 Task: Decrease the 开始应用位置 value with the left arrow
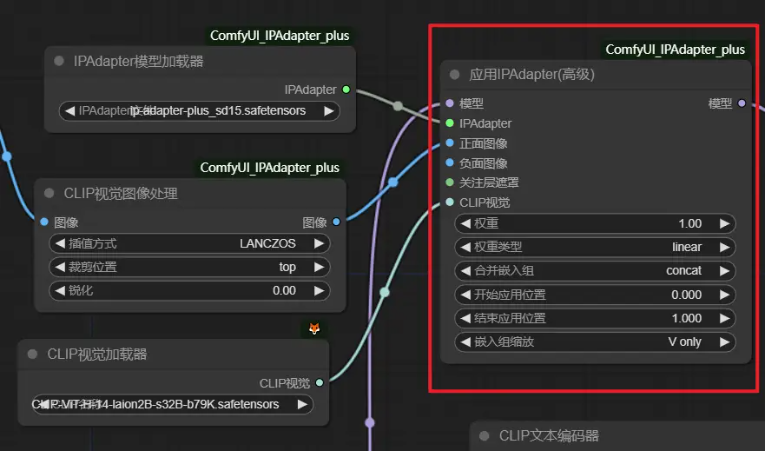click(x=465, y=294)
